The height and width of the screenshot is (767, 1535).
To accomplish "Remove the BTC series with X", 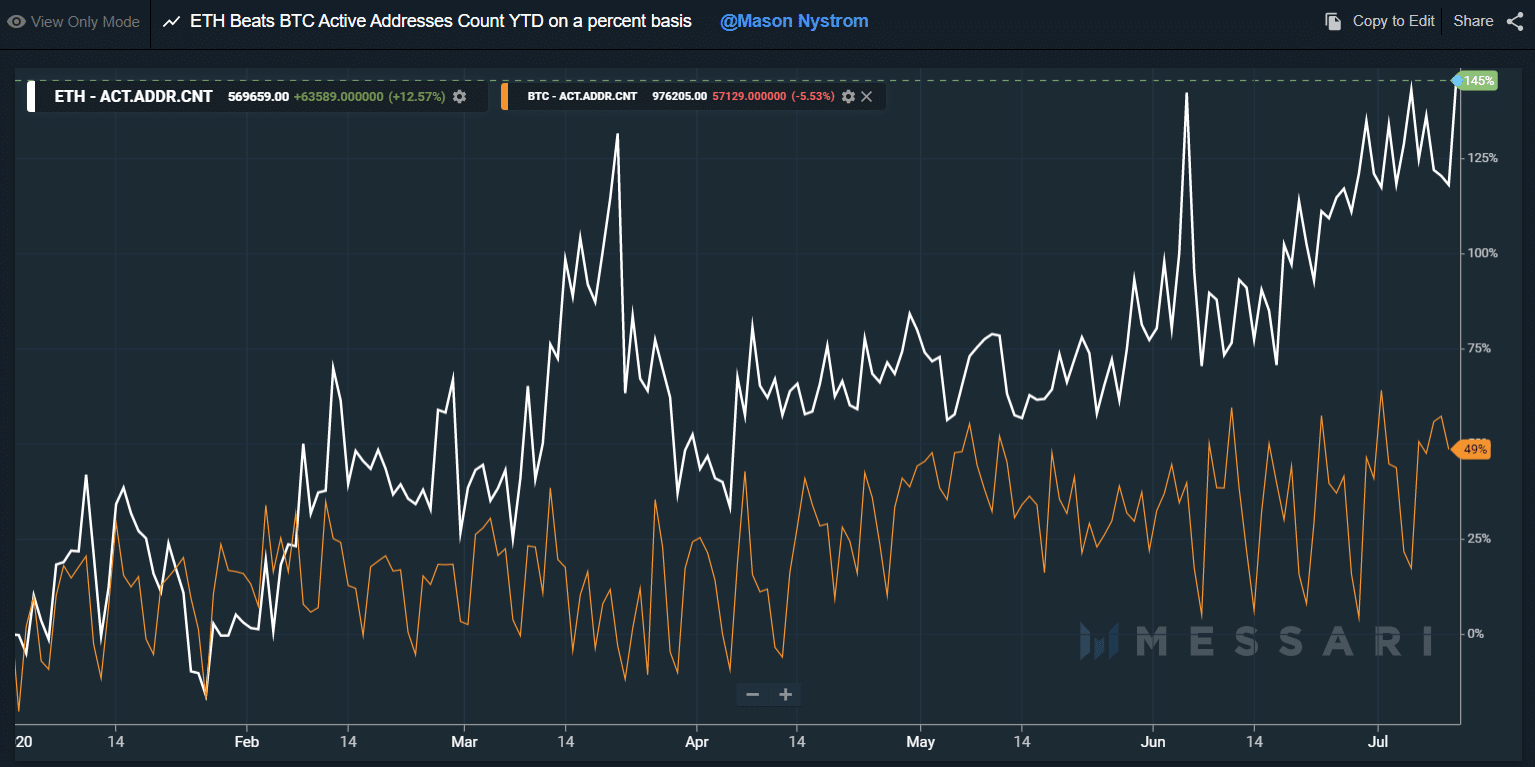I will (x=867, y=96).
